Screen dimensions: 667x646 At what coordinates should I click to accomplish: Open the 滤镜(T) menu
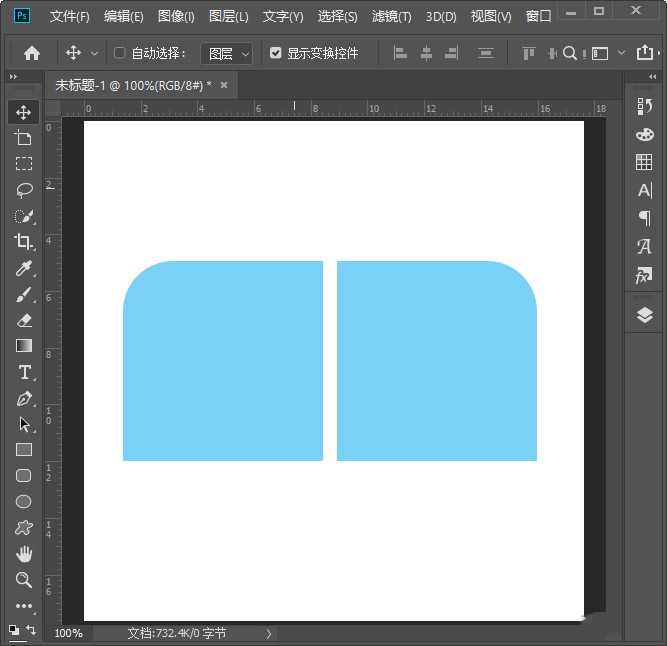point(391,17)
